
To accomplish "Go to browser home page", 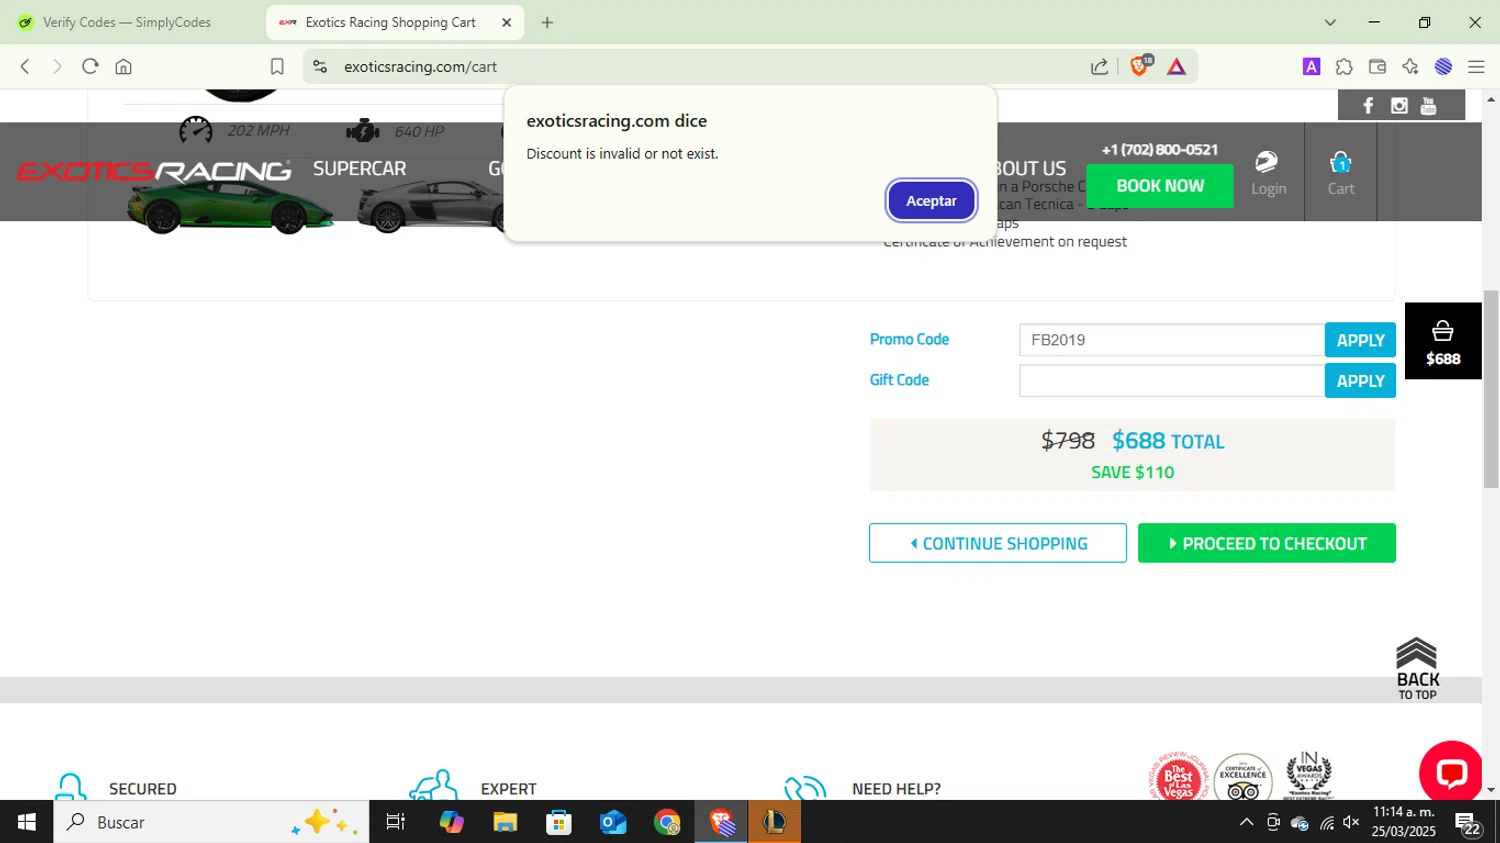I will pos(123,67).
